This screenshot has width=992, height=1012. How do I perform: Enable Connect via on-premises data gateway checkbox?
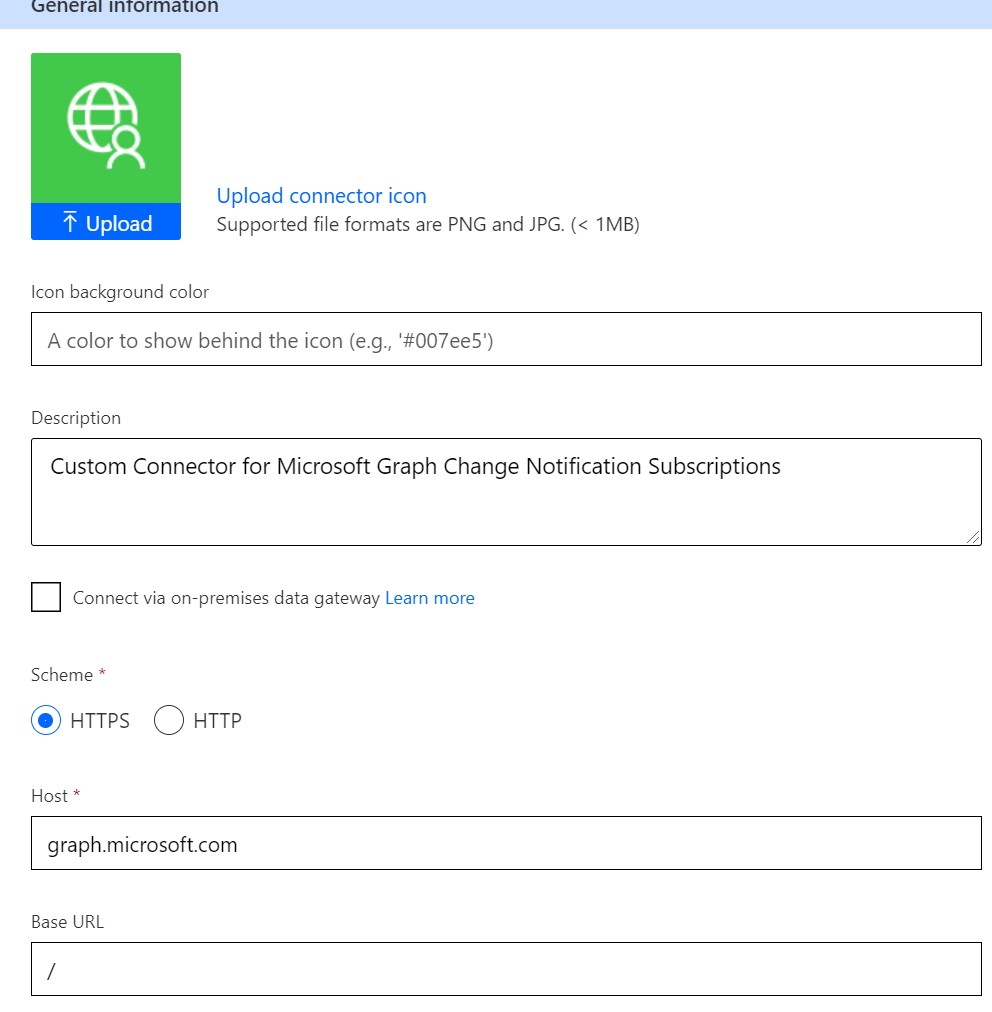point(46,597)
